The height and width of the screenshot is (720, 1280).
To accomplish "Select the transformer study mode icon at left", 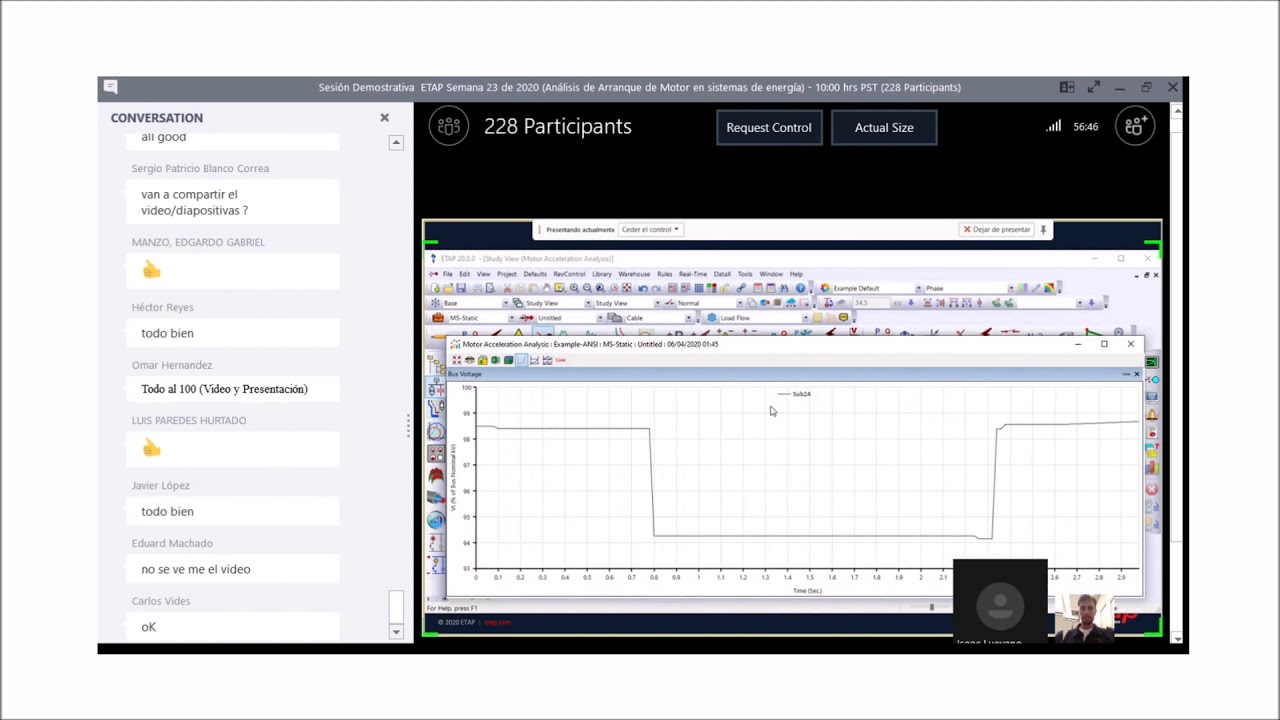I will point(436,389).
